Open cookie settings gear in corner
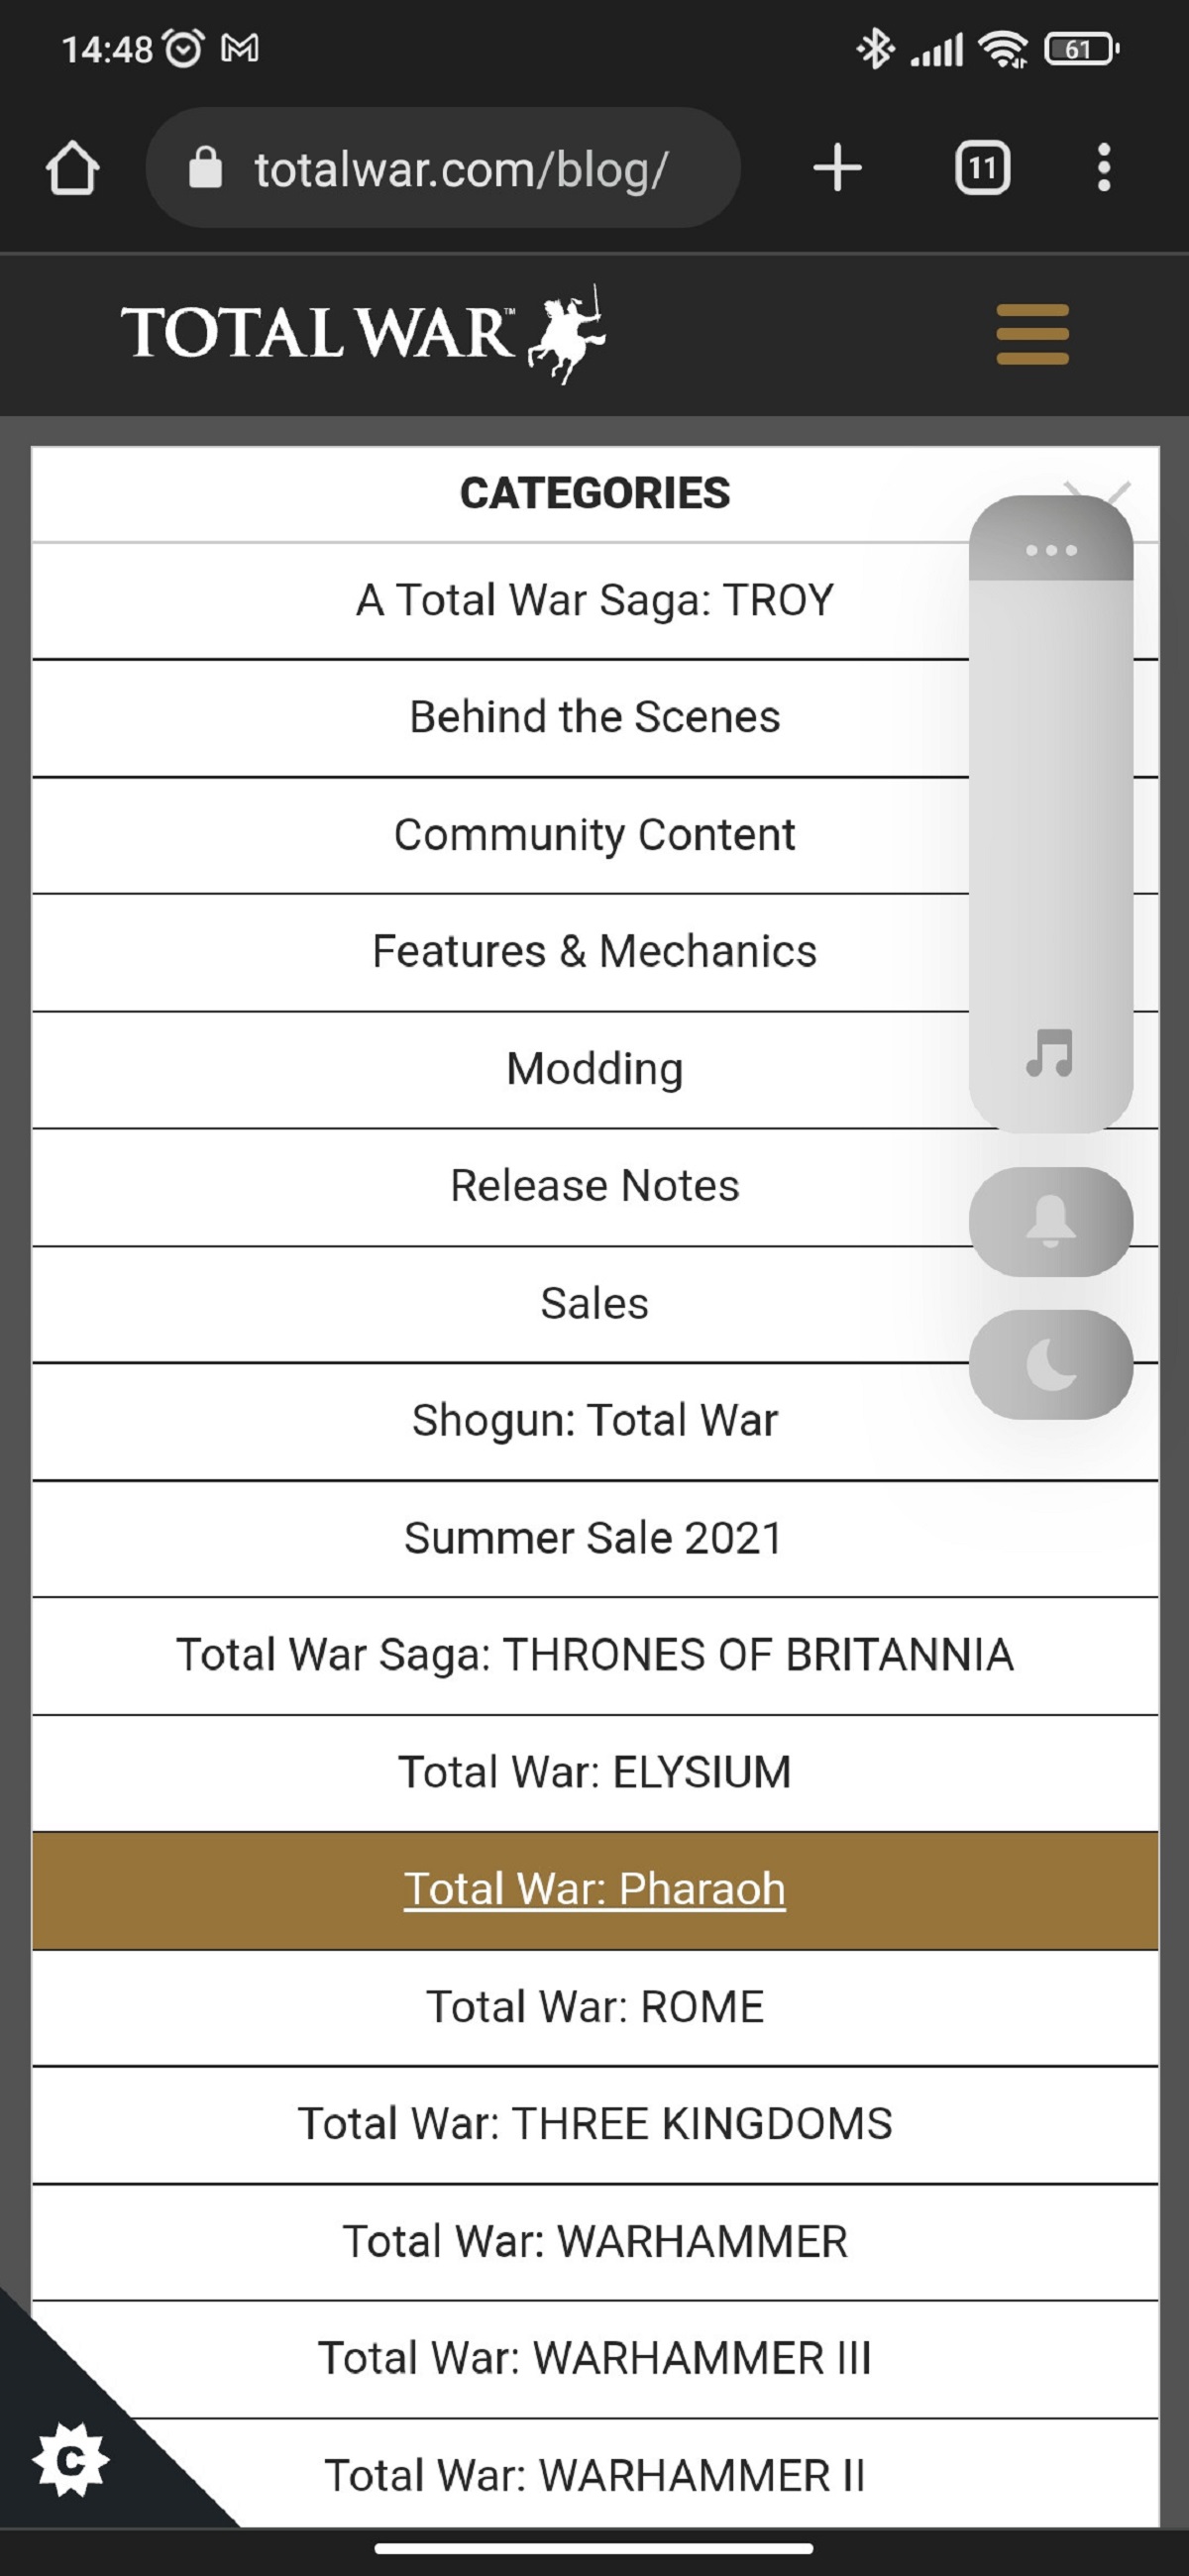This screenshot has height=2576, width=1189. 70,2459
